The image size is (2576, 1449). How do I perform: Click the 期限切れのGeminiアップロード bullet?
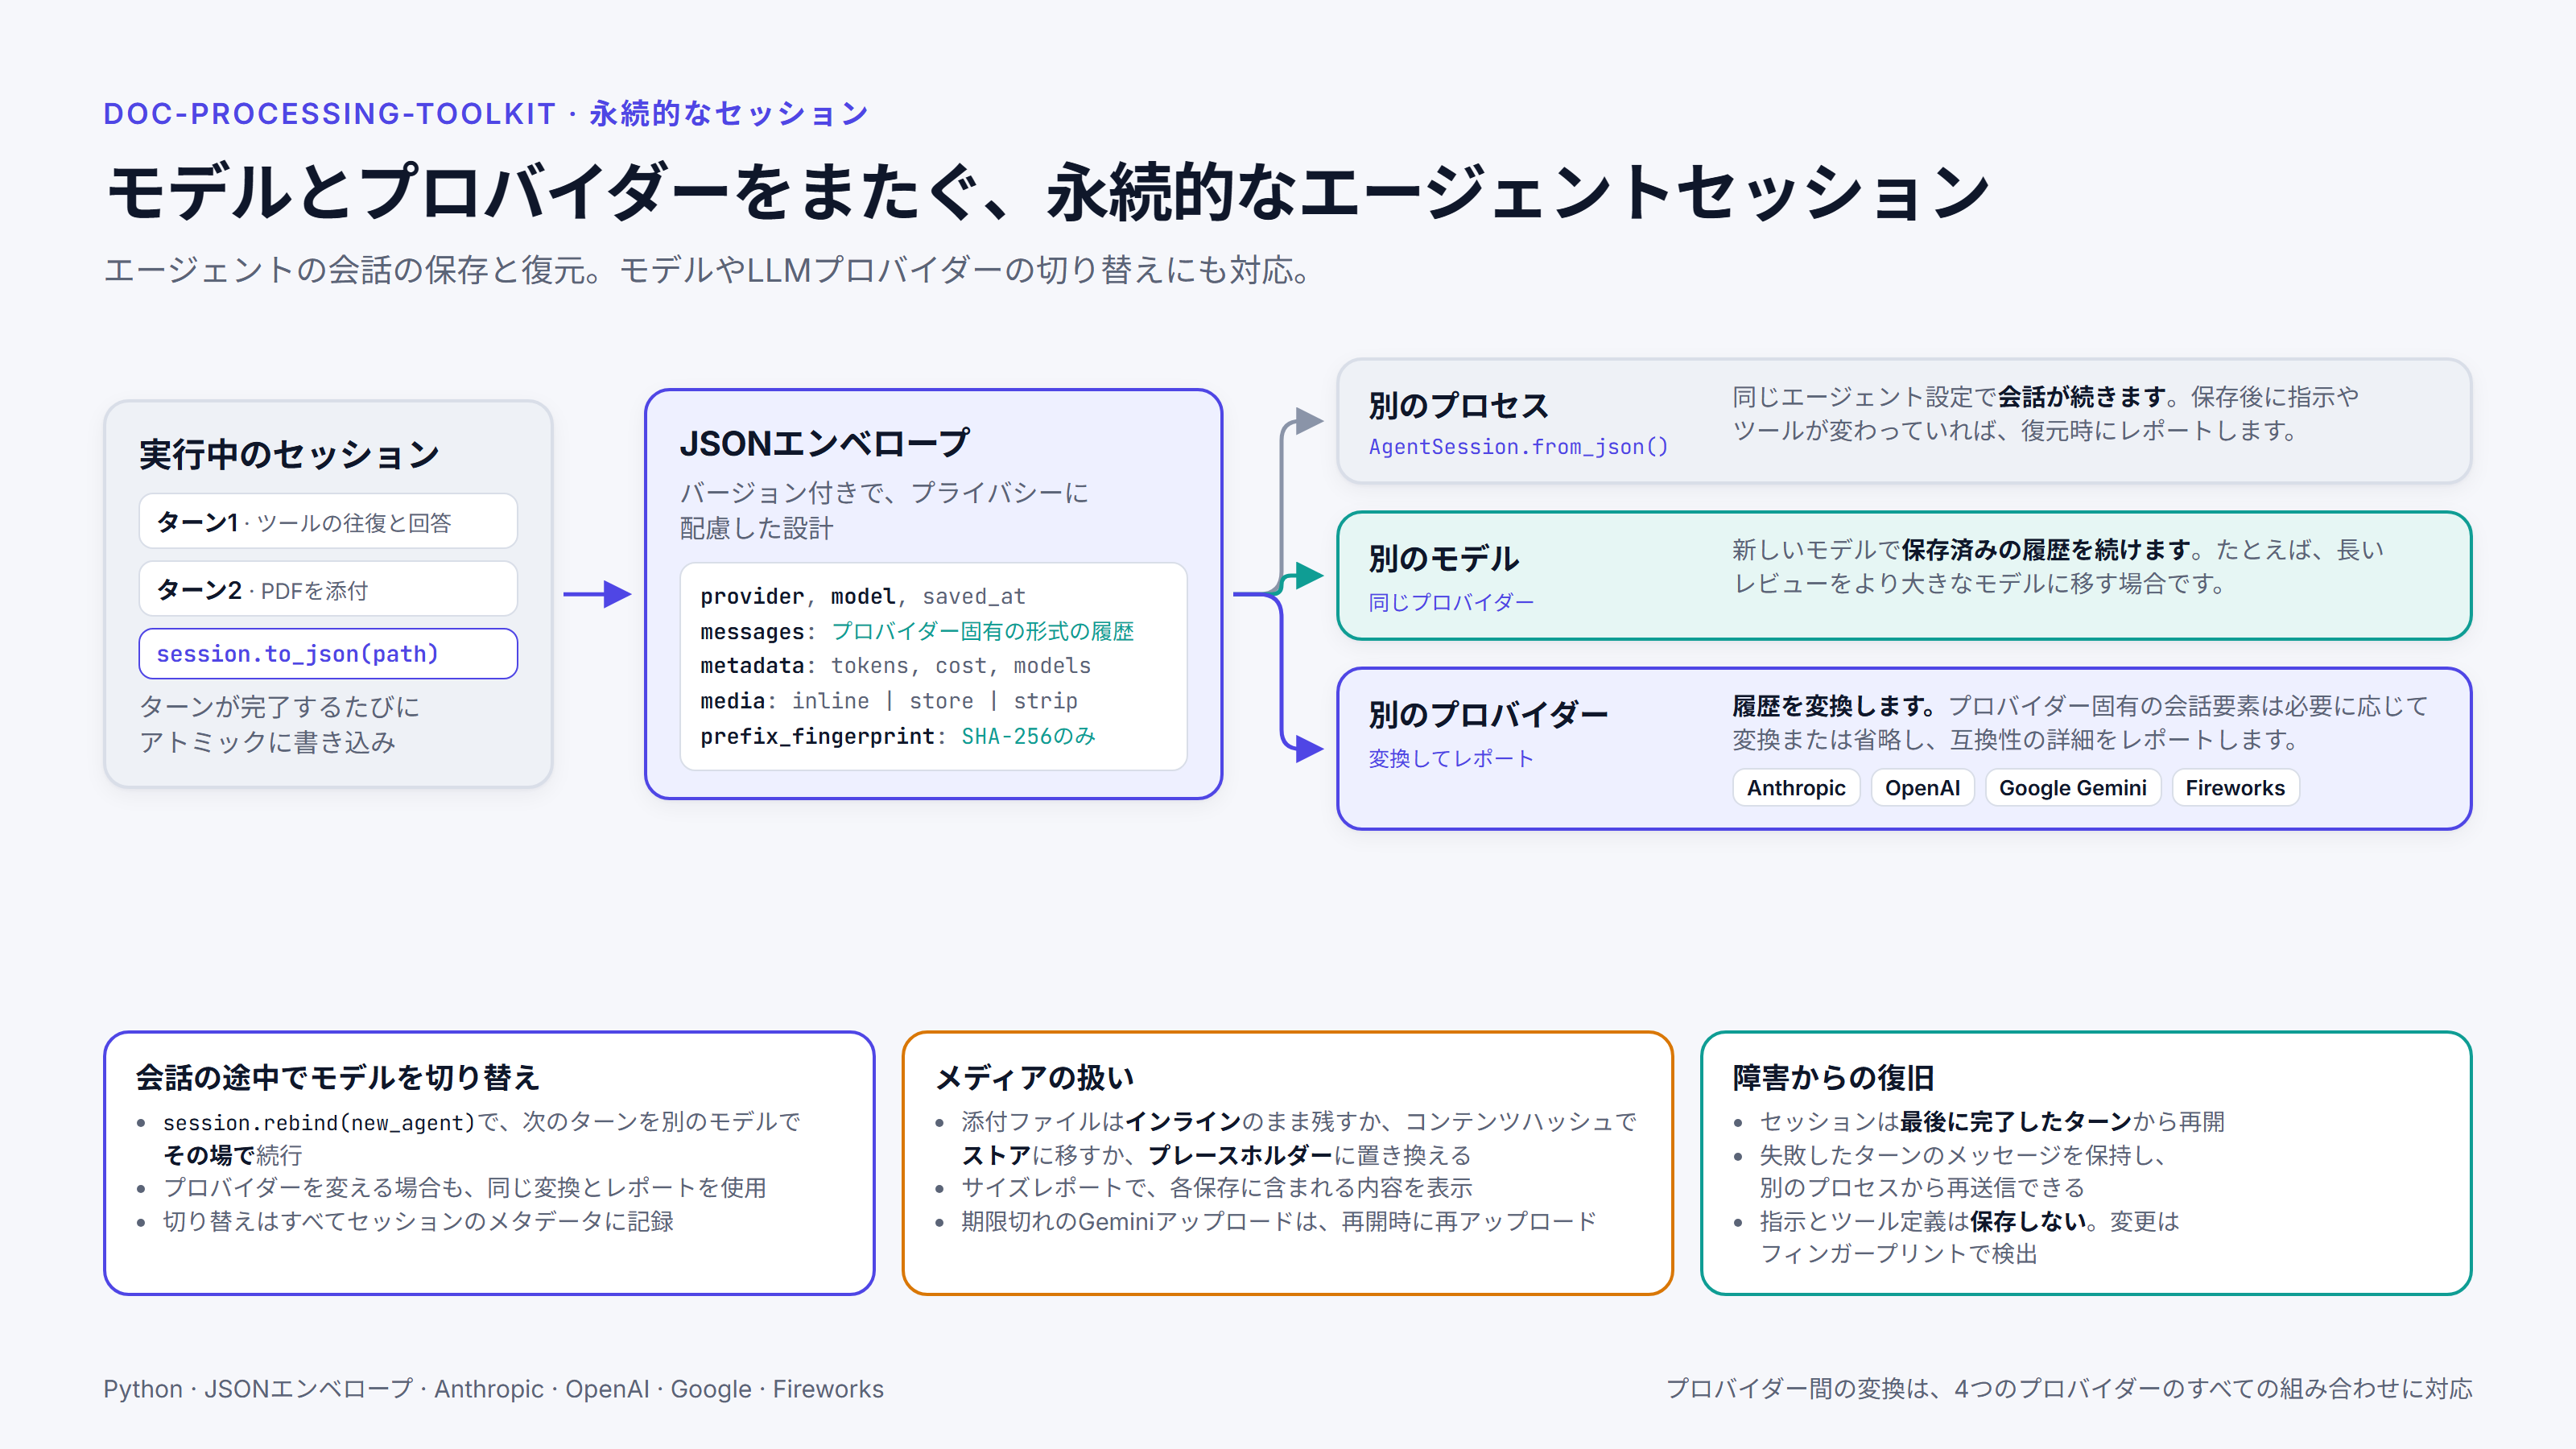coord(1278,1221)
